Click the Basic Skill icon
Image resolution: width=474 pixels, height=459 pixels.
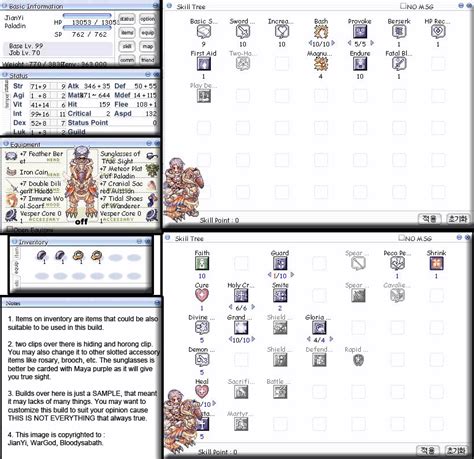(x=204, y=32)
